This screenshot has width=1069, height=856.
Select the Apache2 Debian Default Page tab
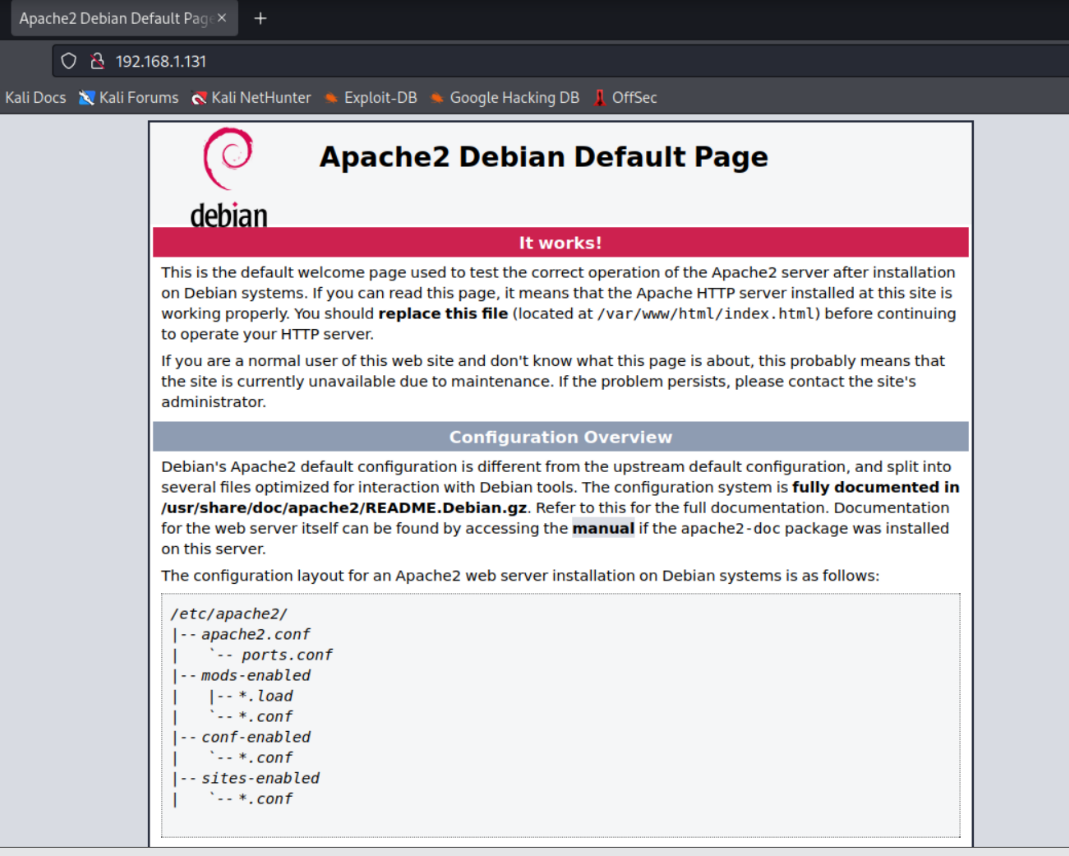point(124,18)
